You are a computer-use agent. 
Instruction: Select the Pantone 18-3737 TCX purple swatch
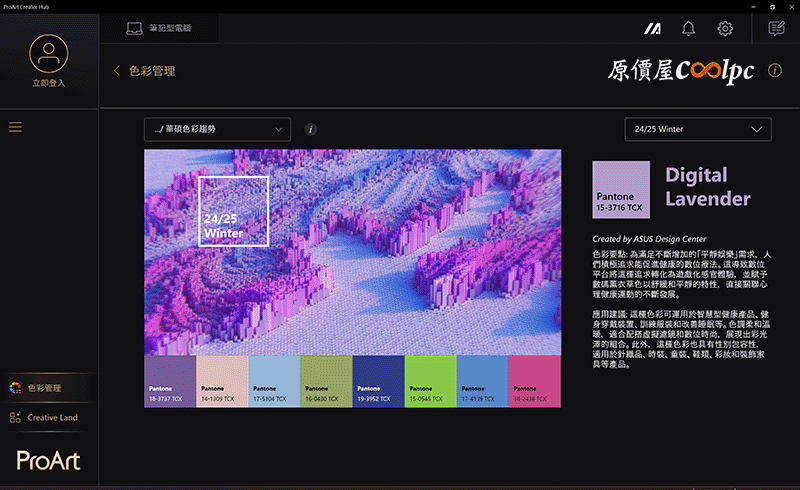pos(170,381)
